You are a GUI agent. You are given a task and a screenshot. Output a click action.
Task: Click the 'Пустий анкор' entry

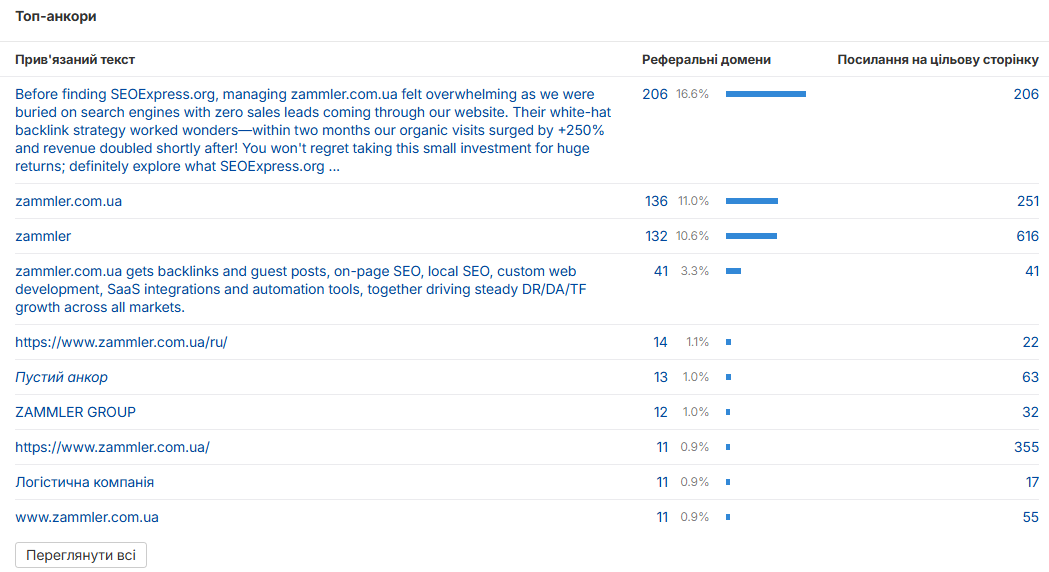click(62, 377)
